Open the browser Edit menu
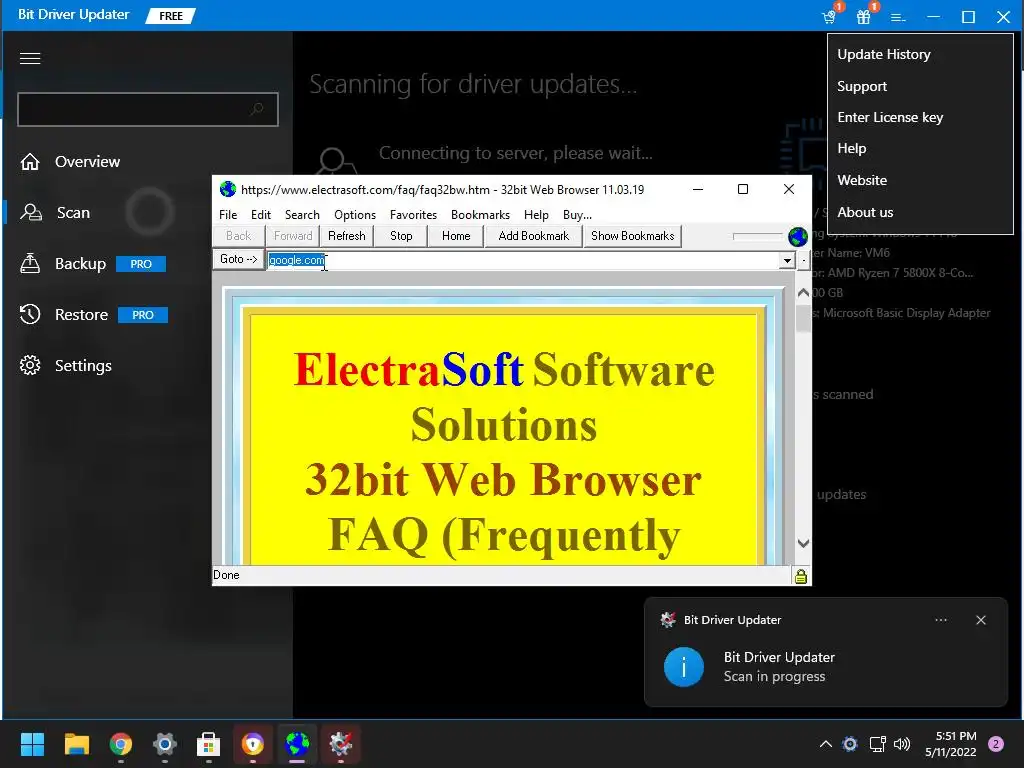Image resolution: width=1024 pixels, height=768 pixels. 261,215
